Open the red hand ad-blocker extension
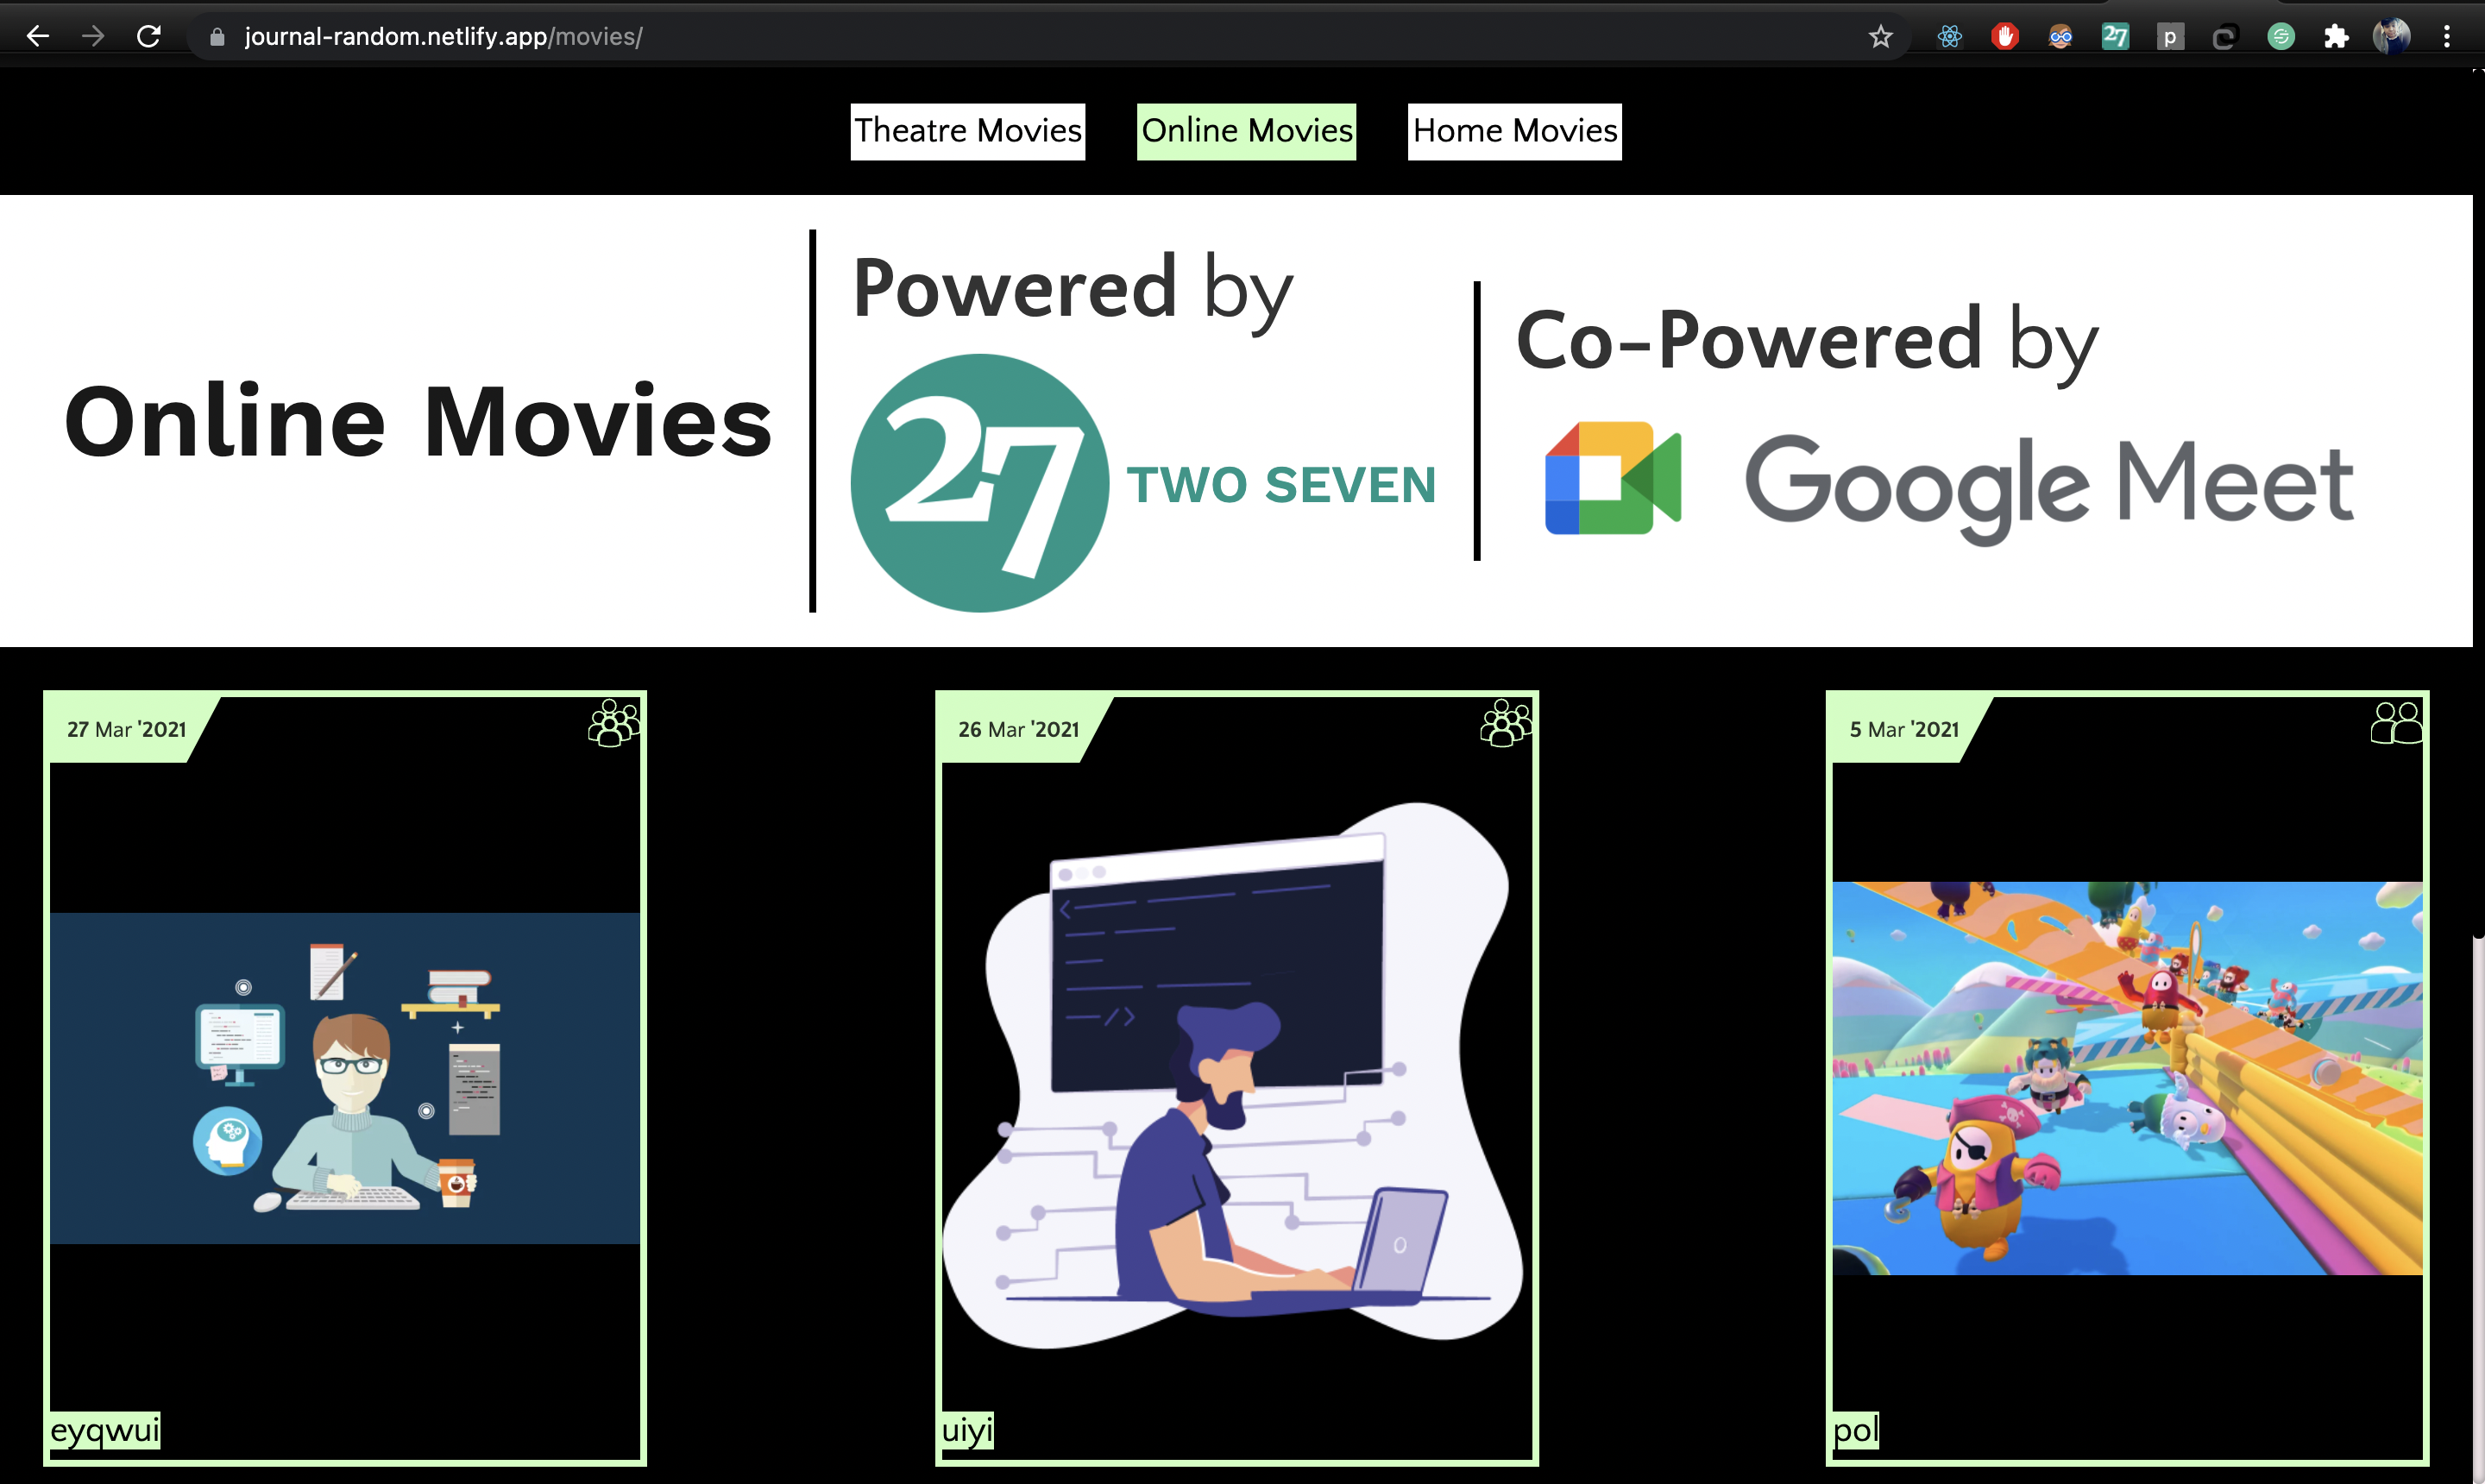 pos(2005,37)
